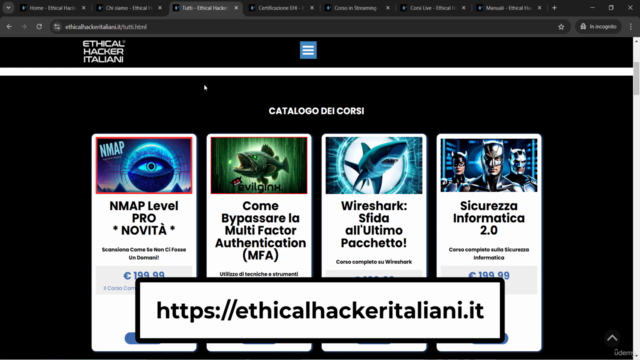Click the browser forward arrow
This screenshot has height=360, width=640.
pos(24,27)
